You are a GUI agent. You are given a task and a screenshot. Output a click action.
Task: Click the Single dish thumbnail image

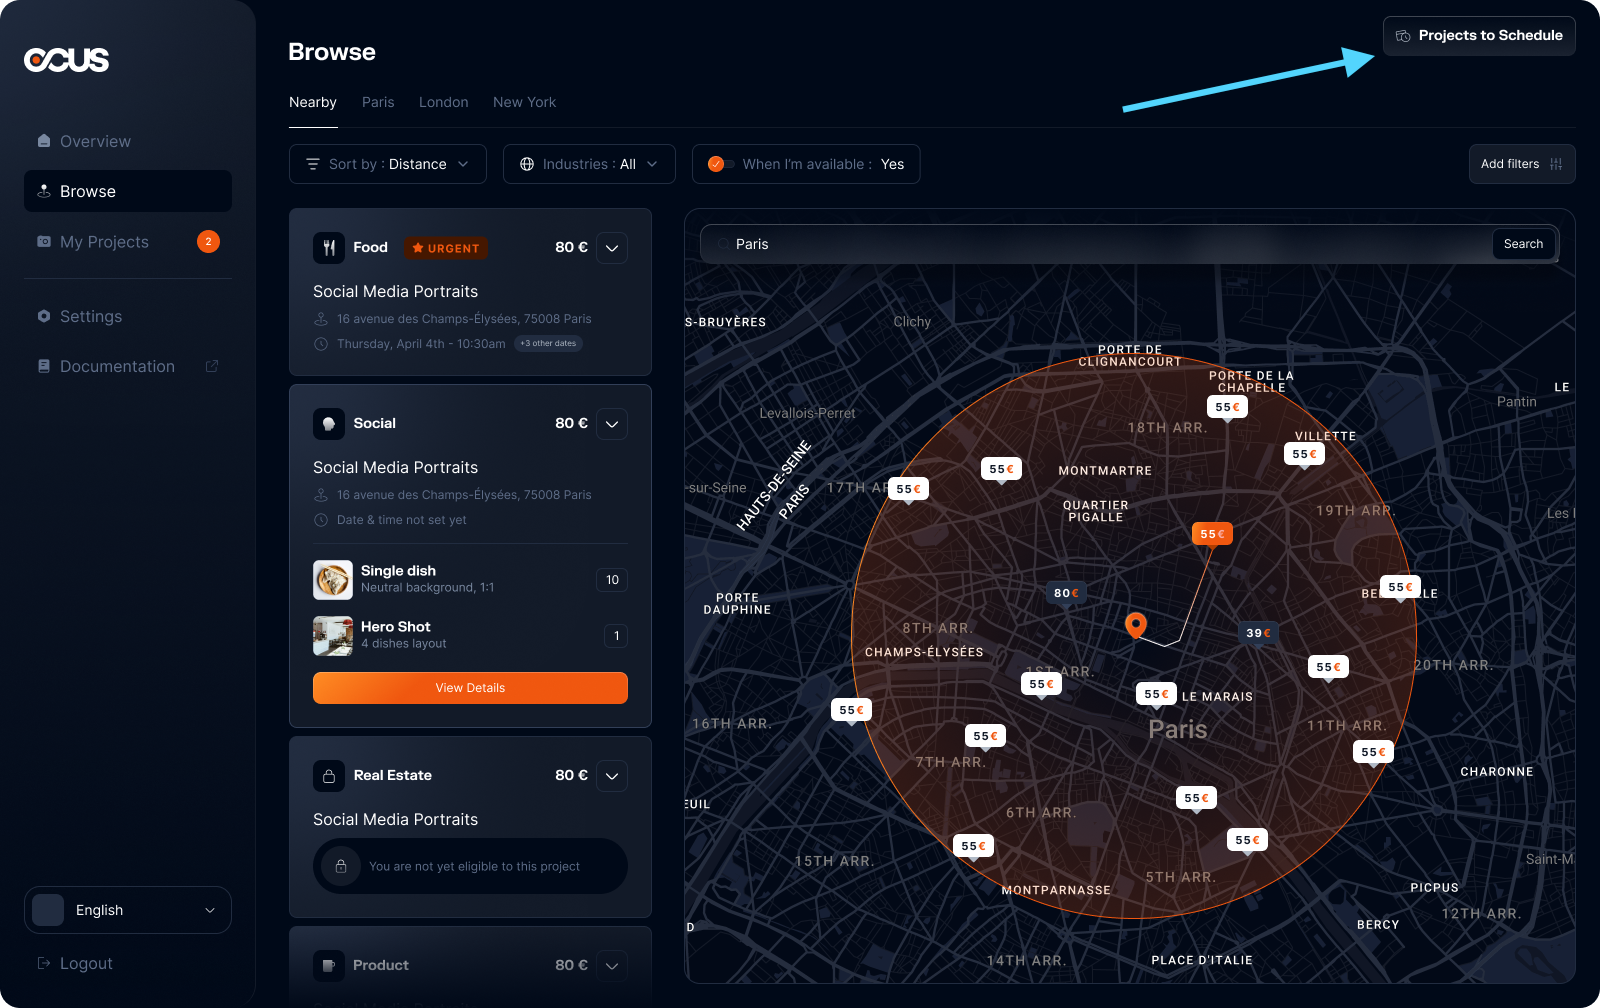(x=333, y=580)
